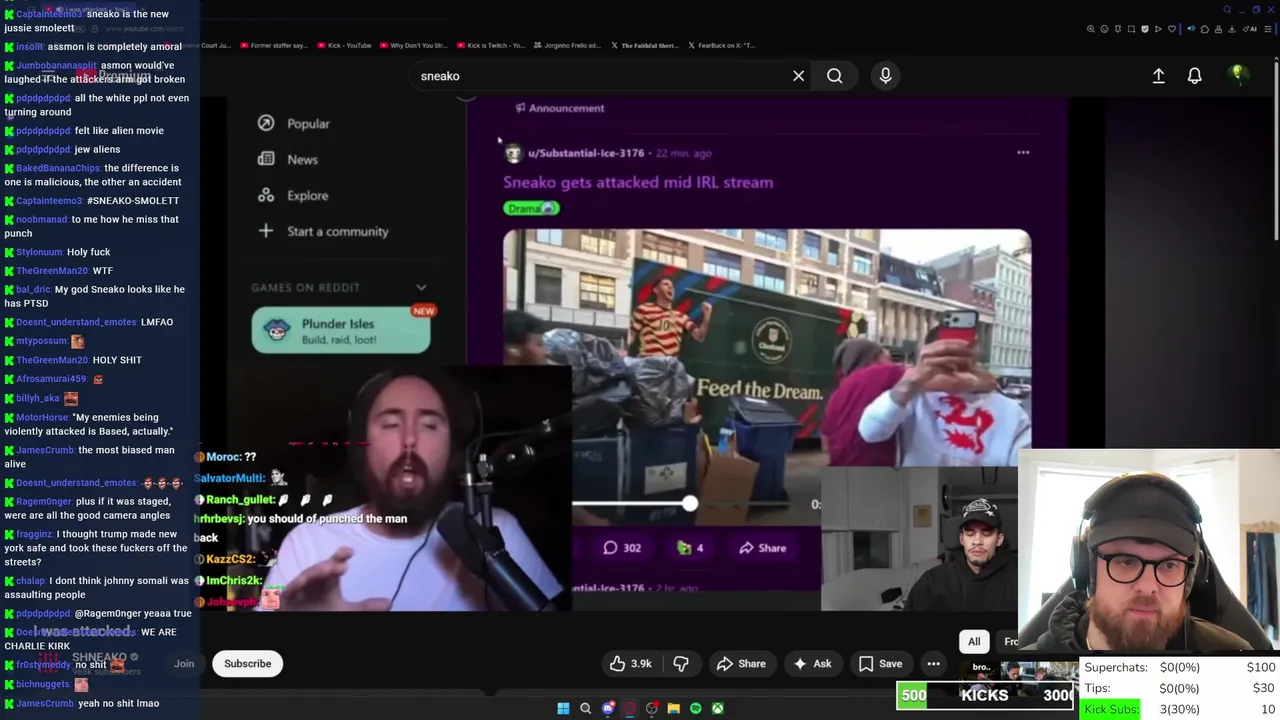The height and width of the screenshot is (720, 1280).
Task: Open the upload/create icon at top right
Action: tap(1158, 76)
